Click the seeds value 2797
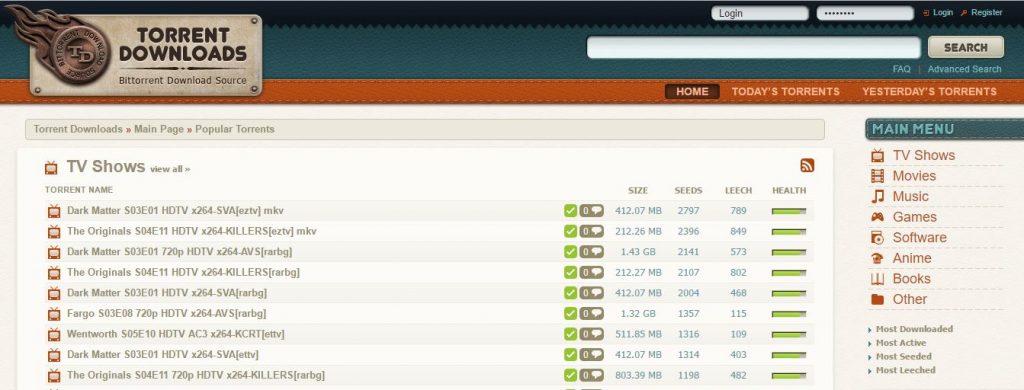 point(688,211)
